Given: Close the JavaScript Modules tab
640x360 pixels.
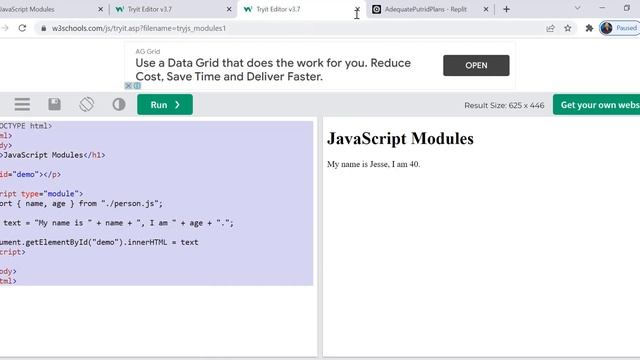Looking at the screenshot, I should point(100,9).
